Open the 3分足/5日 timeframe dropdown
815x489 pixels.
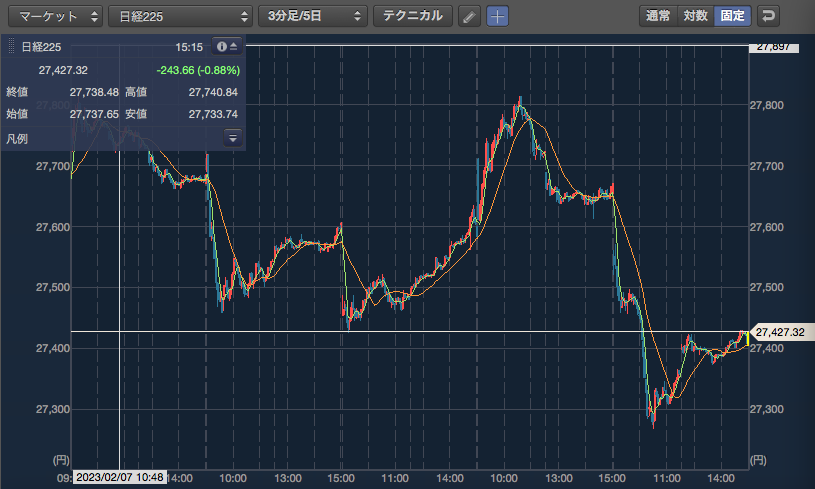click(313, 16)
